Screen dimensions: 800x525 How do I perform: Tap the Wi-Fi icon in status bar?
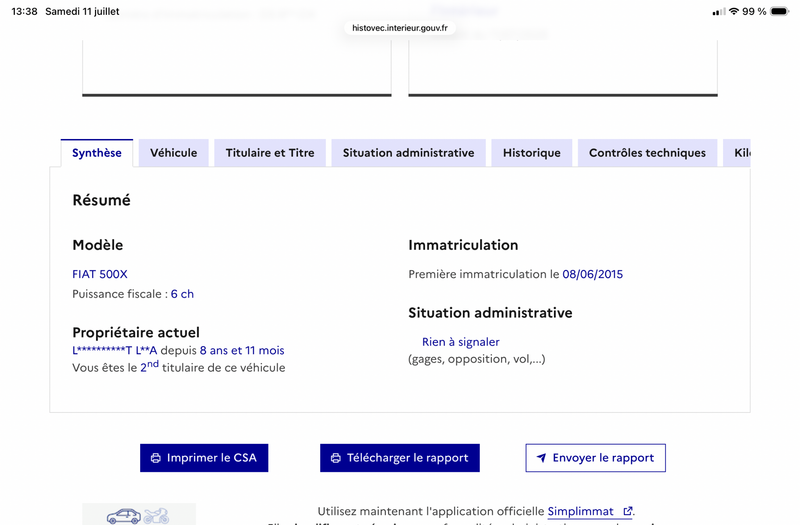click(x=734, y=11)
